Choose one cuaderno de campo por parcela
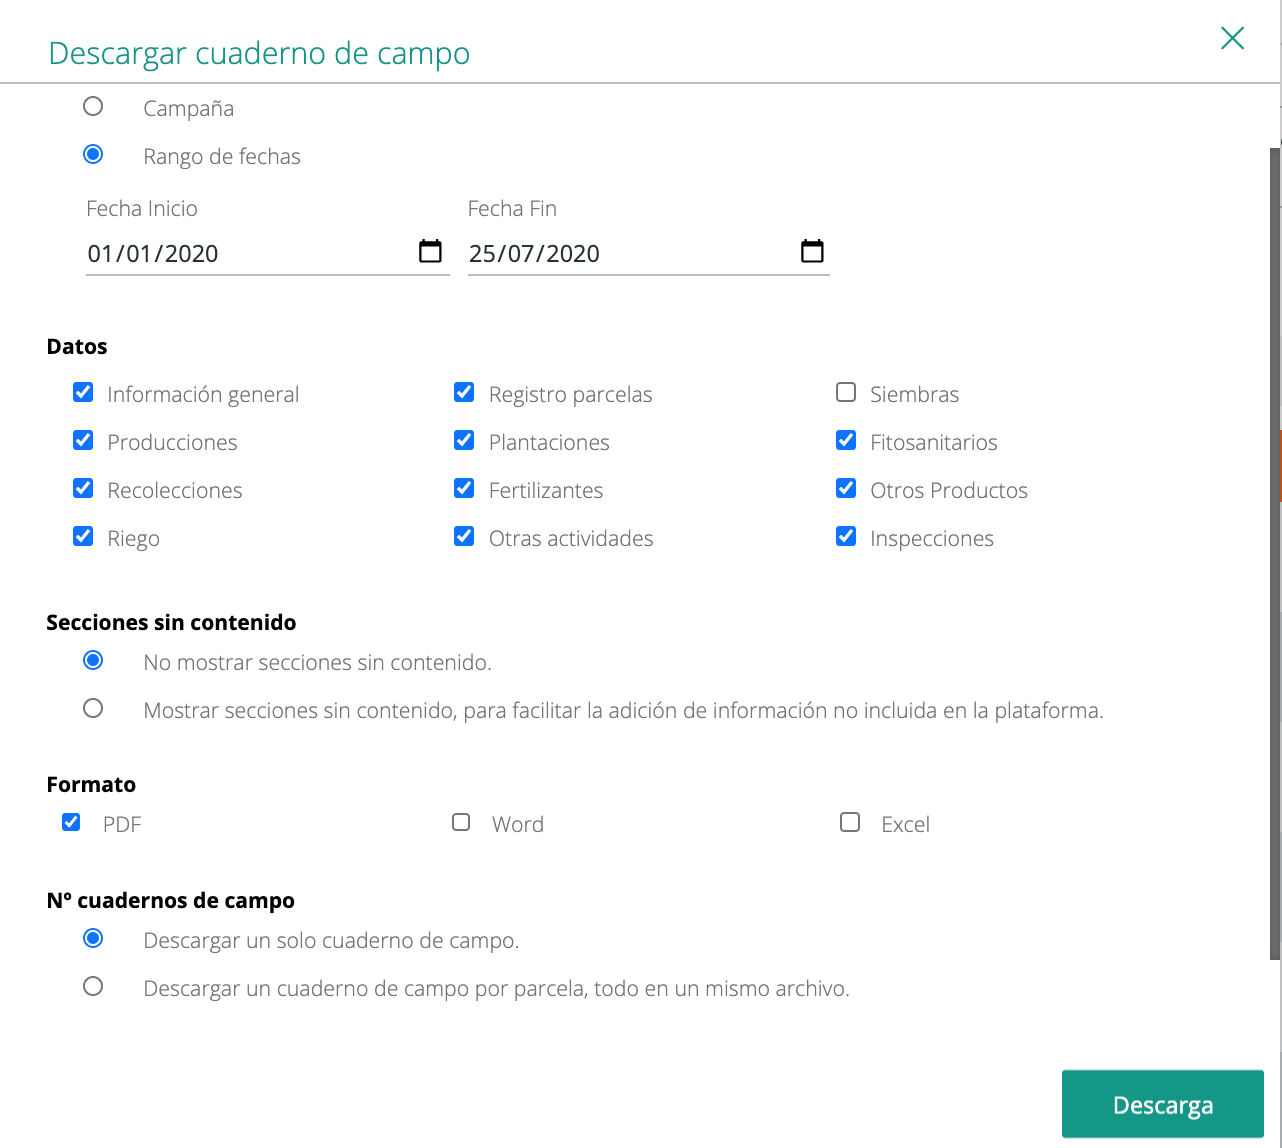The width and height of the screenshot is (1282, 1148). point(93,986)
